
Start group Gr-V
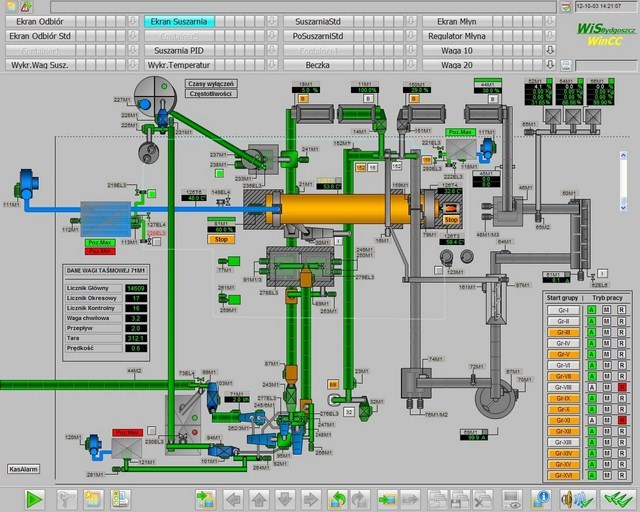point(563,354)
